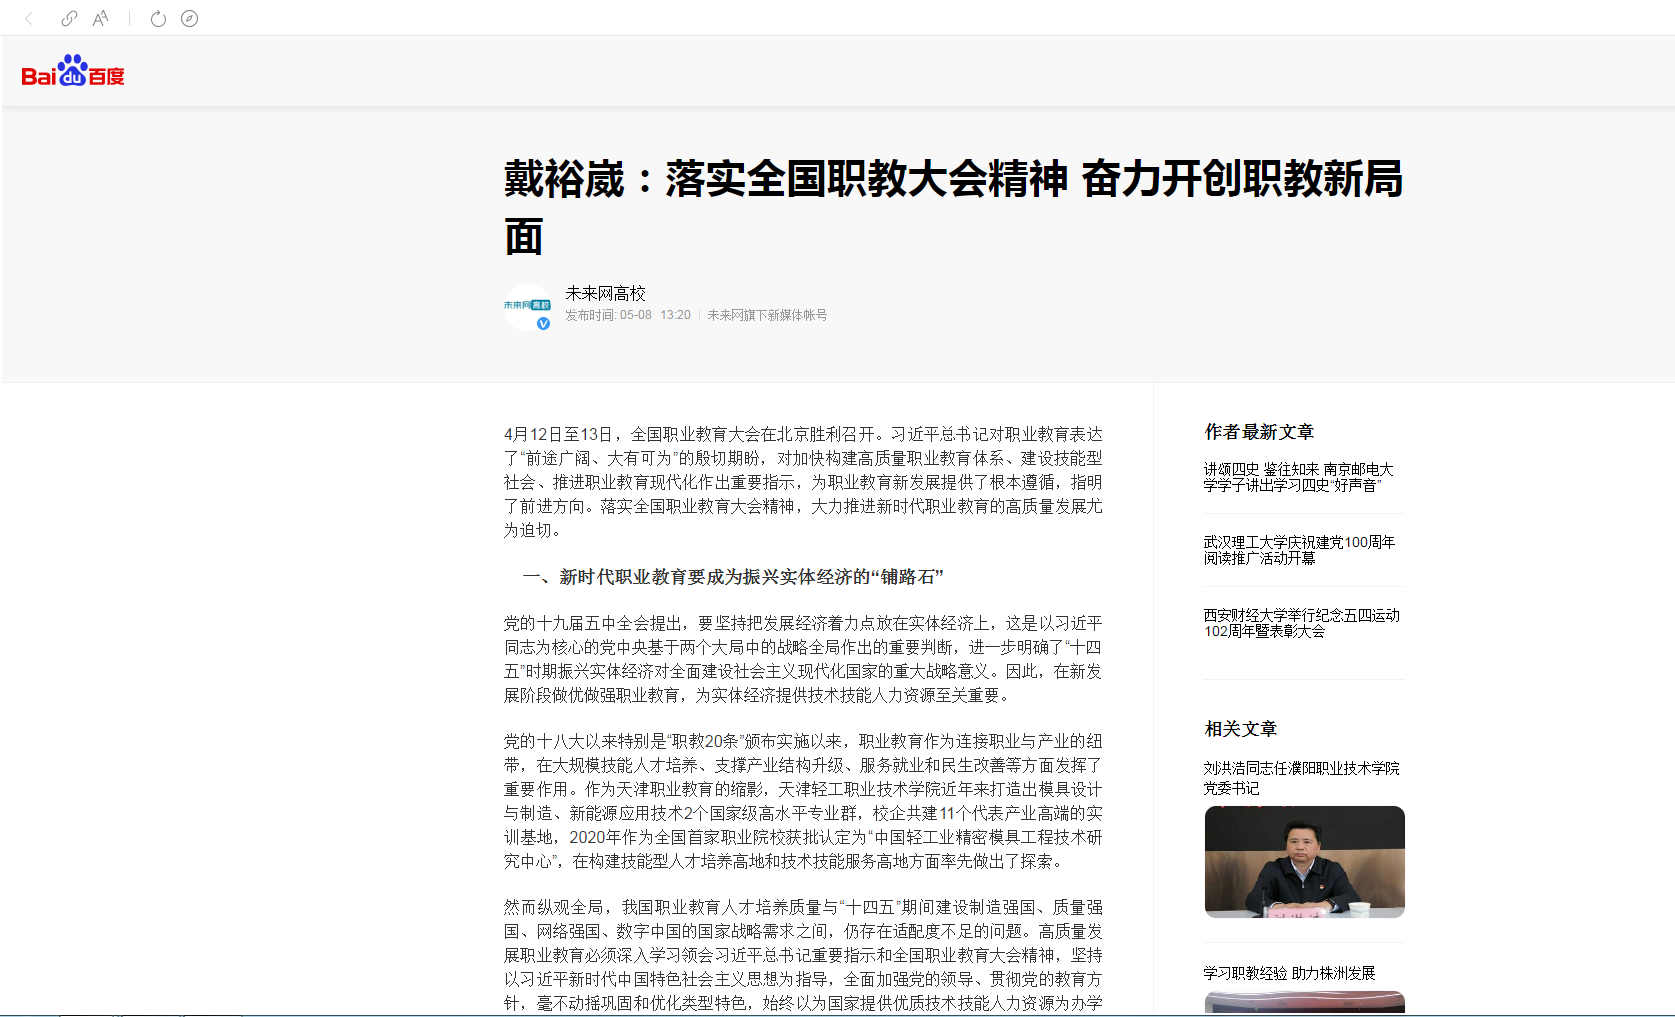Click the 作者最新文章 section heading

(x=1259, y=432)
